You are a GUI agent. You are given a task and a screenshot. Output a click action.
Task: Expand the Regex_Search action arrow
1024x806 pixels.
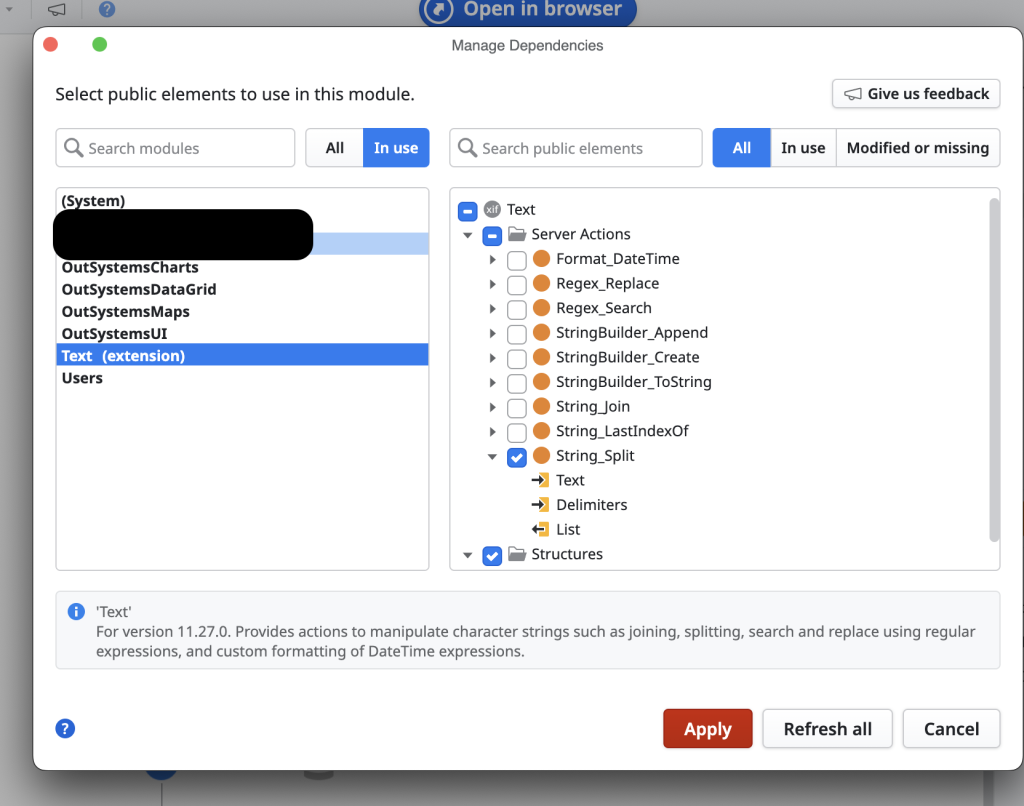[492, 308]
